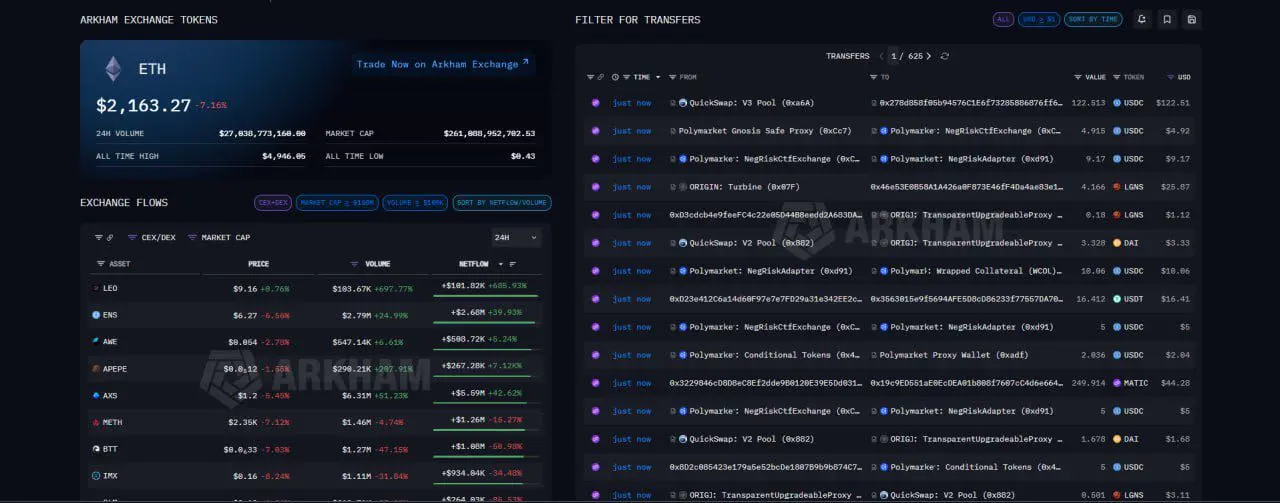Click the PRICE column header
Viewport: 1280px width, 503px height.
coord(258,264)
